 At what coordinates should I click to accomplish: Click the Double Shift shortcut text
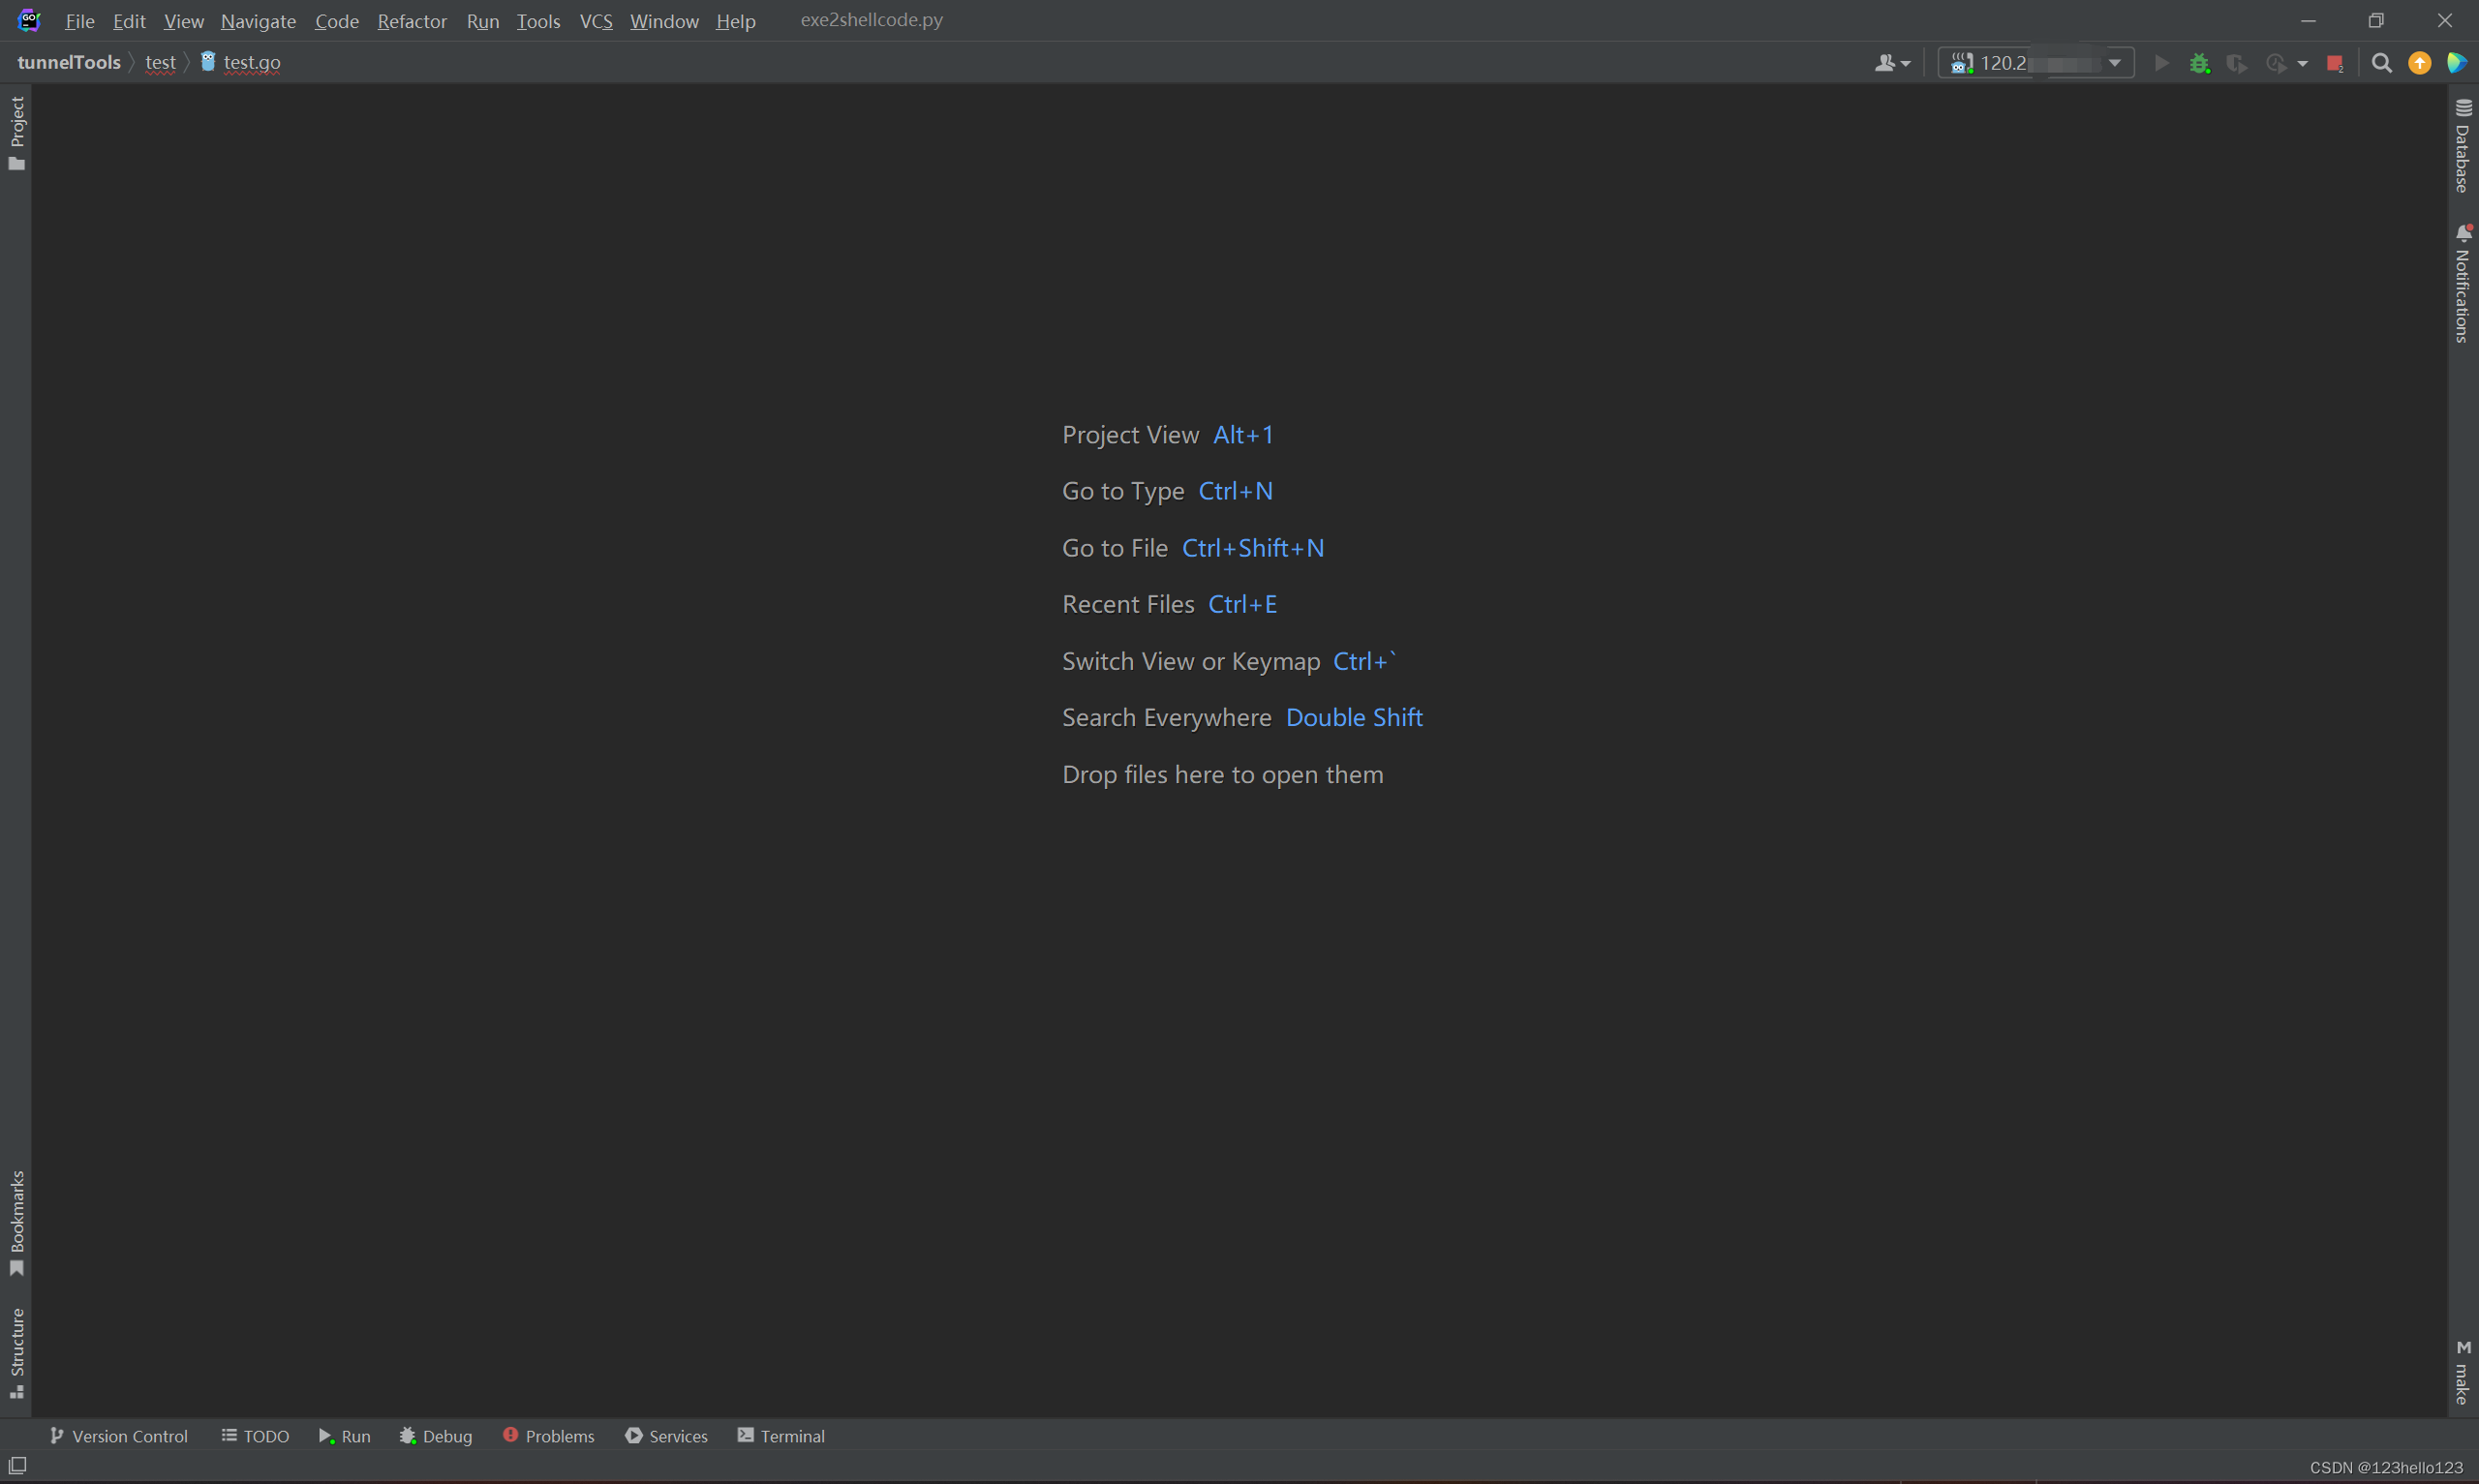pos(1354,717)
